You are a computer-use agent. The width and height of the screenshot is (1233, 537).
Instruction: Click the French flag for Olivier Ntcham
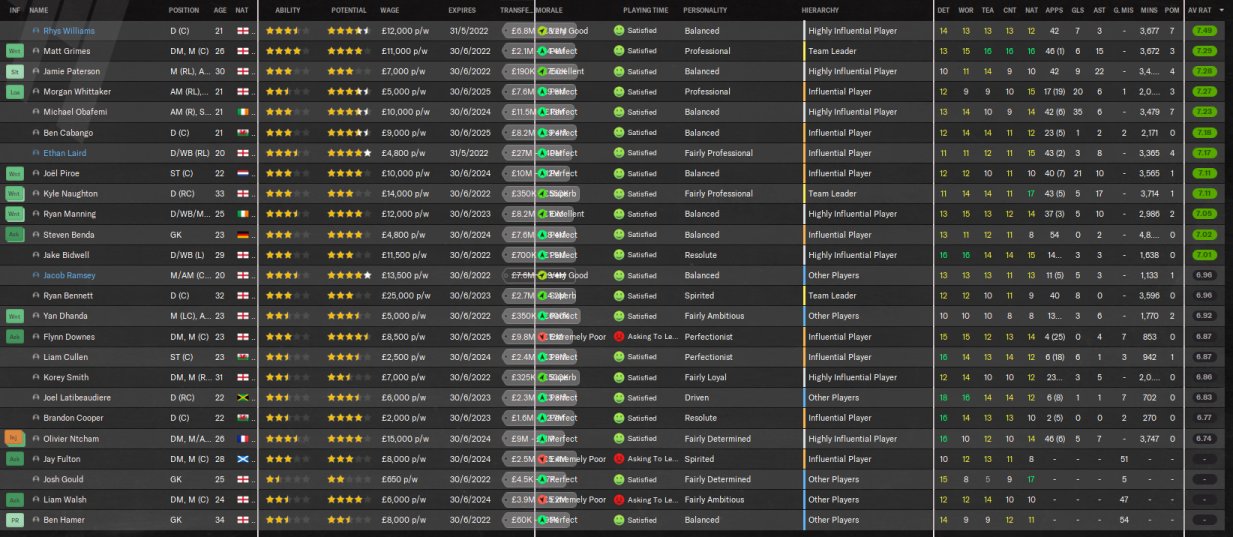[x=242, y=438]
